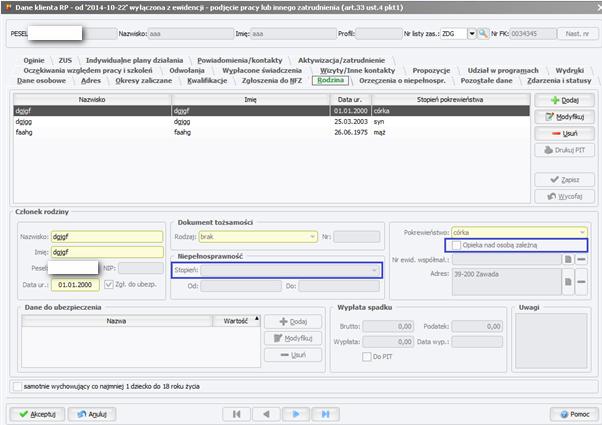This screenshot has height=425, width=602.
Task: Click the Drukuj PIT button
Action: tap(564, 150)
